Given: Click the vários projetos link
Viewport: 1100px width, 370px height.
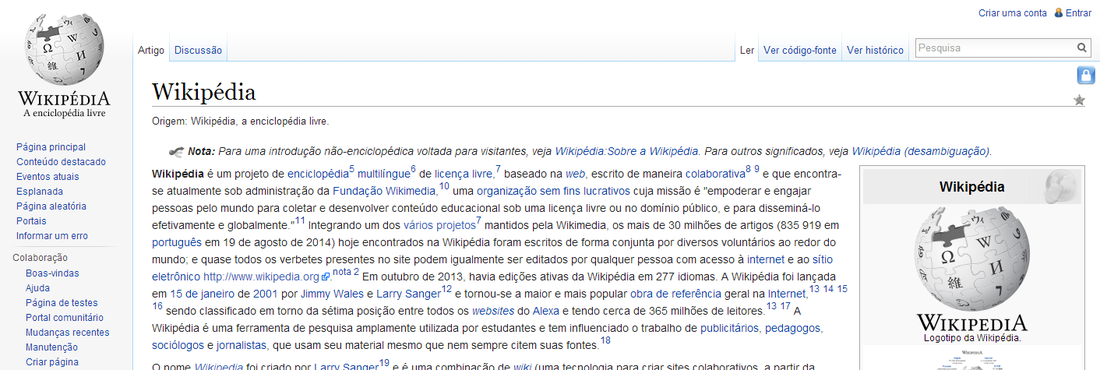Looking at the screenshot, I should click(x=439, y=225).
